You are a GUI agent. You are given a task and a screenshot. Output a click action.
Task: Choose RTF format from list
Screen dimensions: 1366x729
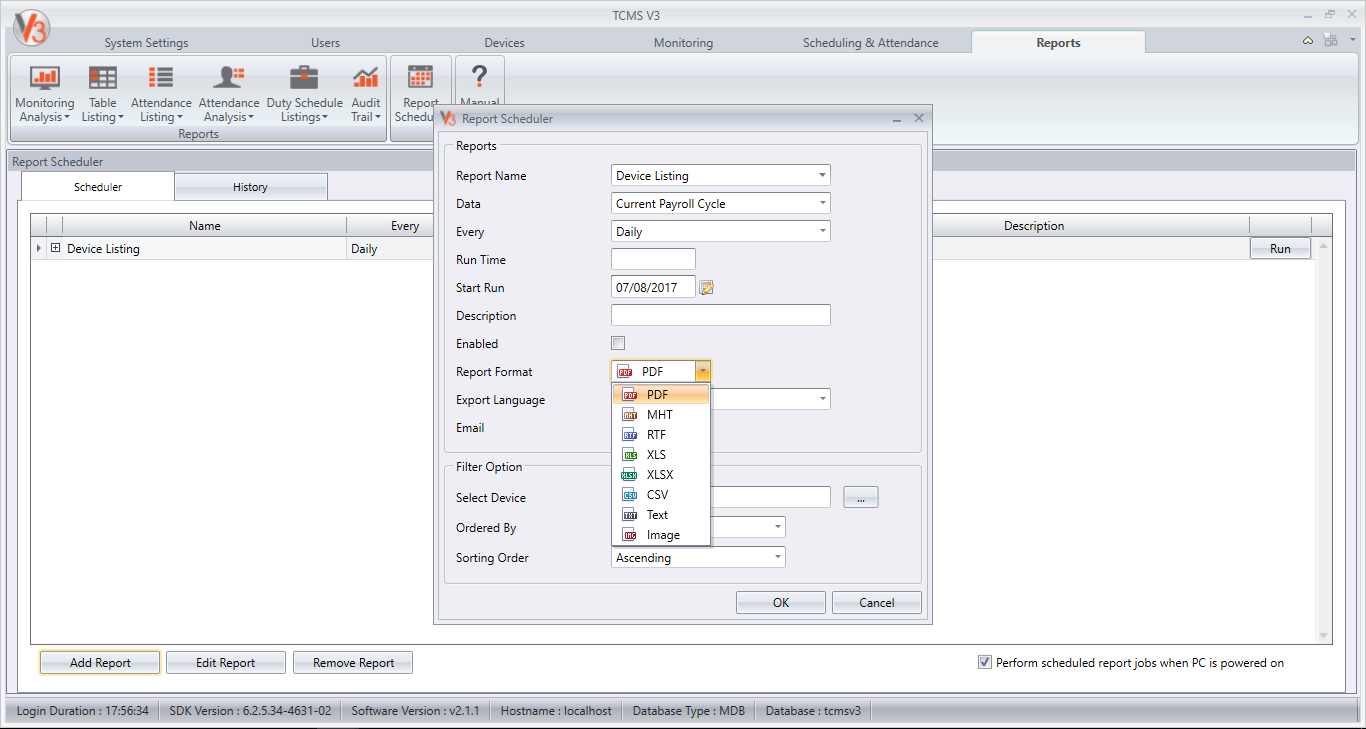pos(661,435)
